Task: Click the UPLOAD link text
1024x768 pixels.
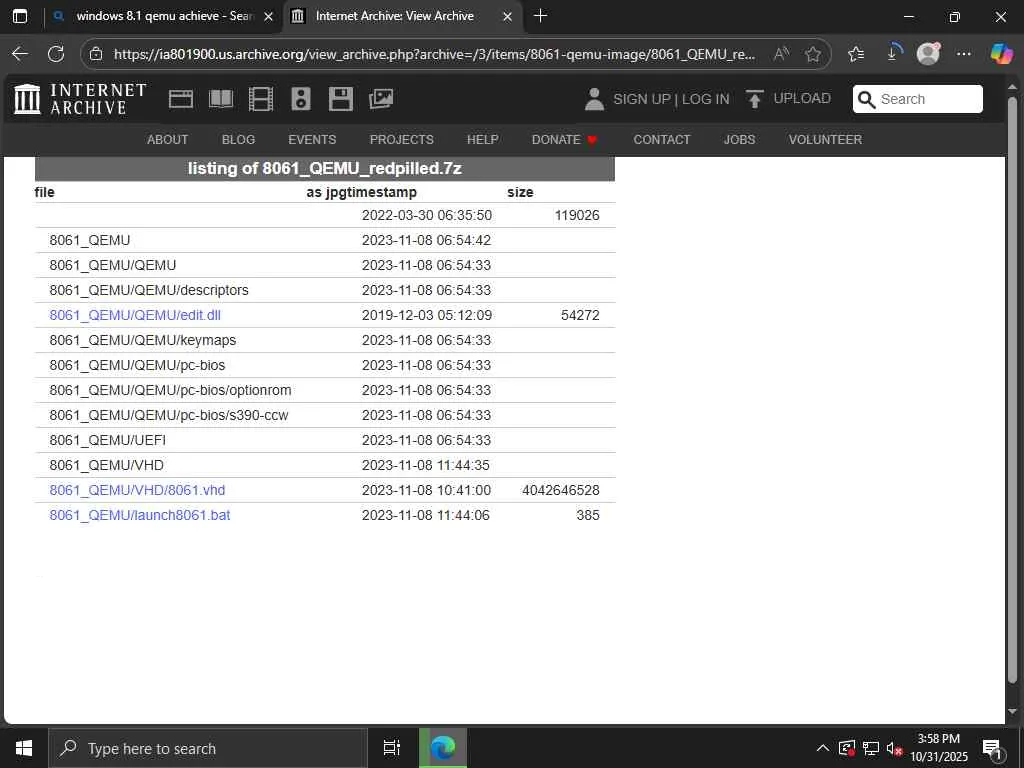Action: tap(802, 99)
